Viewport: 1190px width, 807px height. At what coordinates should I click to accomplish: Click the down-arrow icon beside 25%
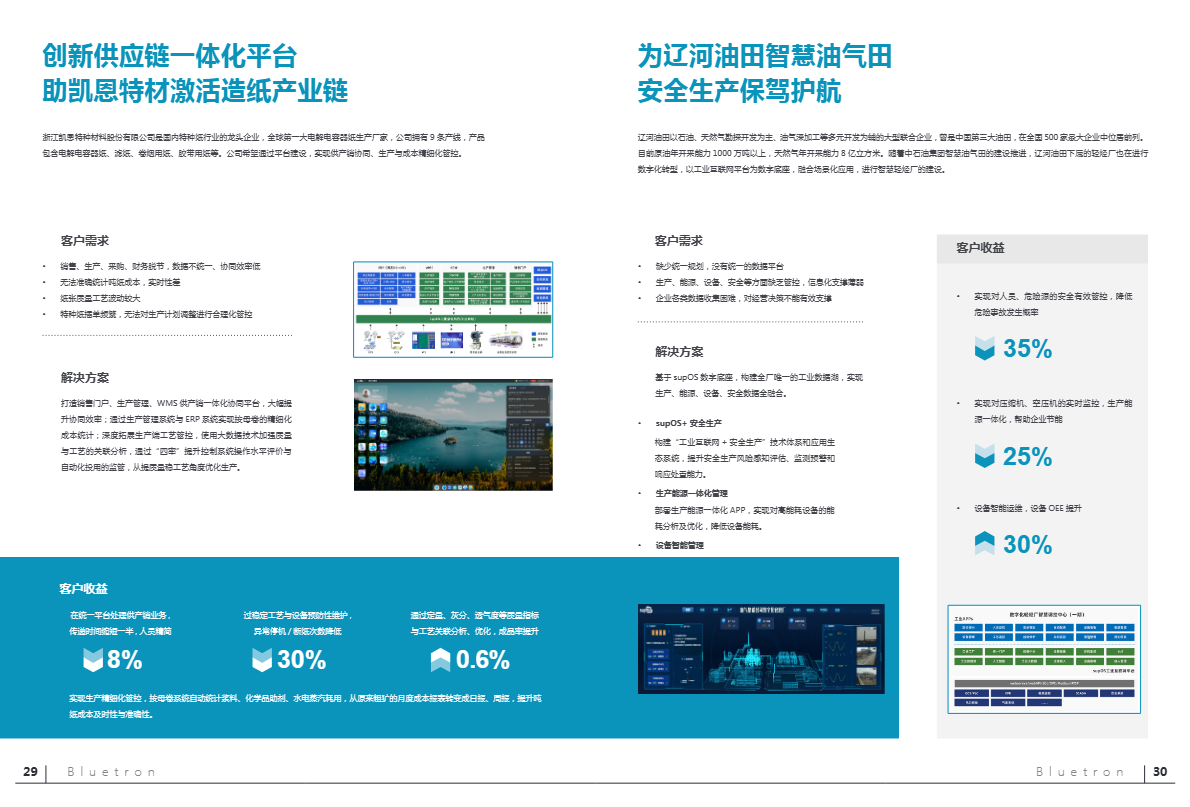tap(984, 456)
